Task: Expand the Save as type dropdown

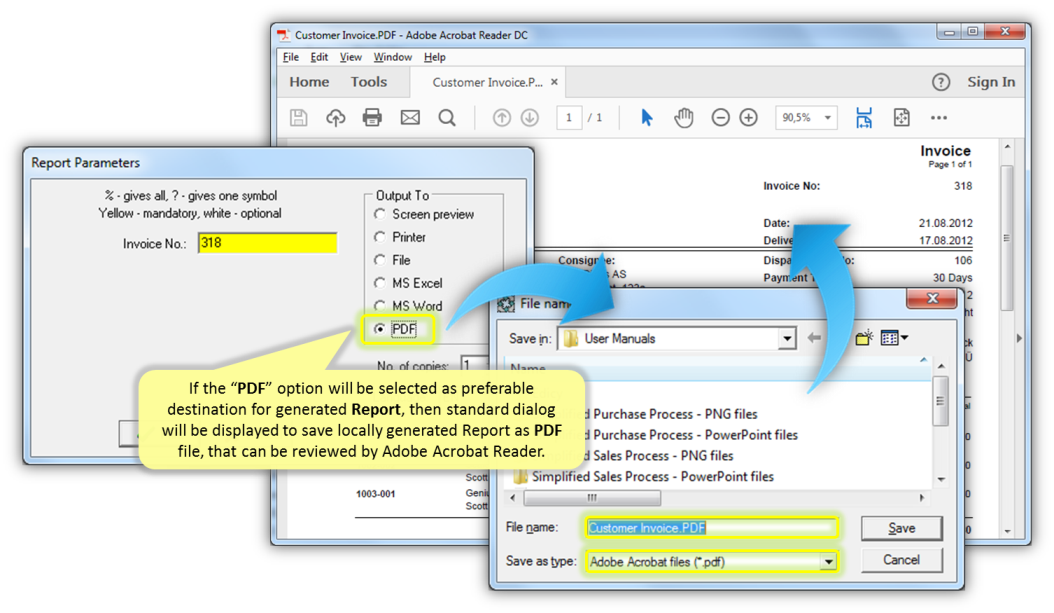Action: point(829,561)
